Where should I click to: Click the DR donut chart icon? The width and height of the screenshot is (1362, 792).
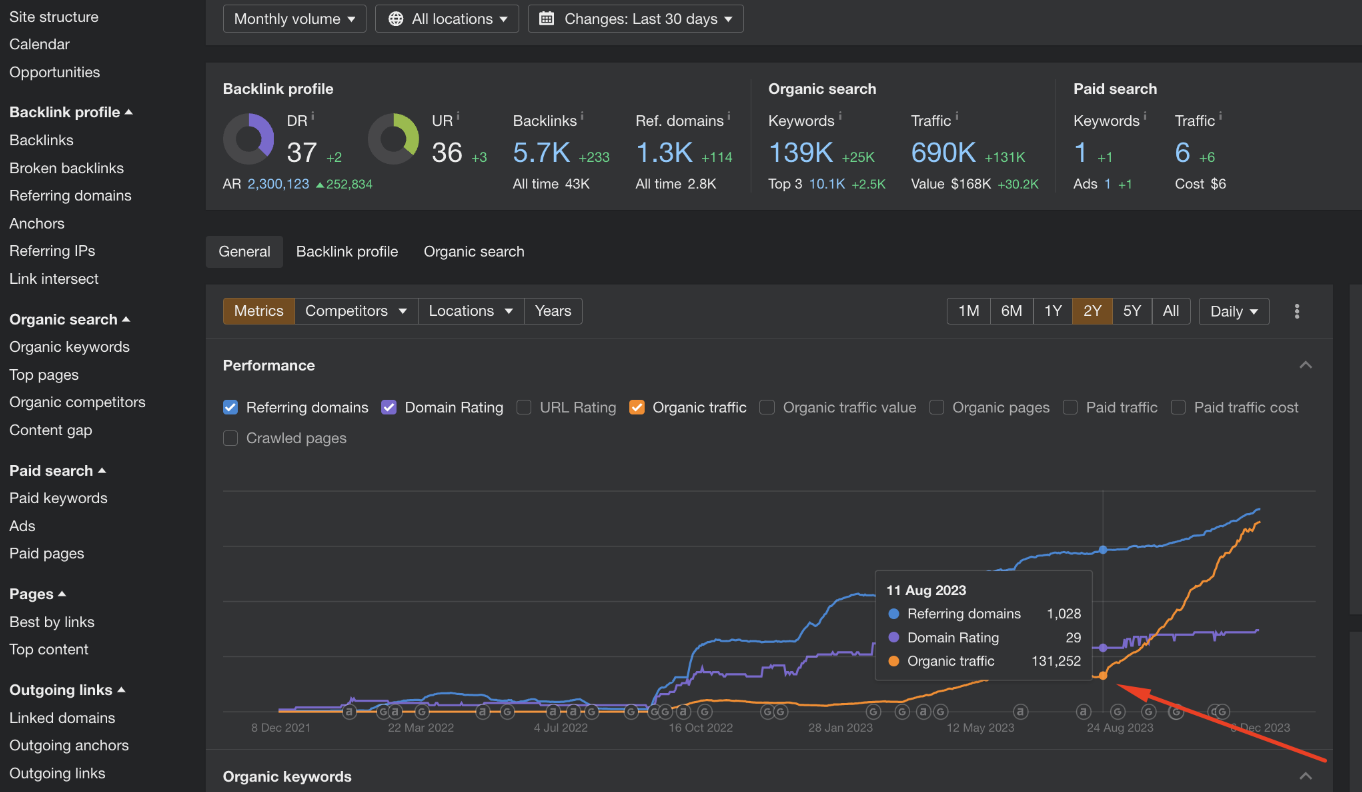click(248, 139)
